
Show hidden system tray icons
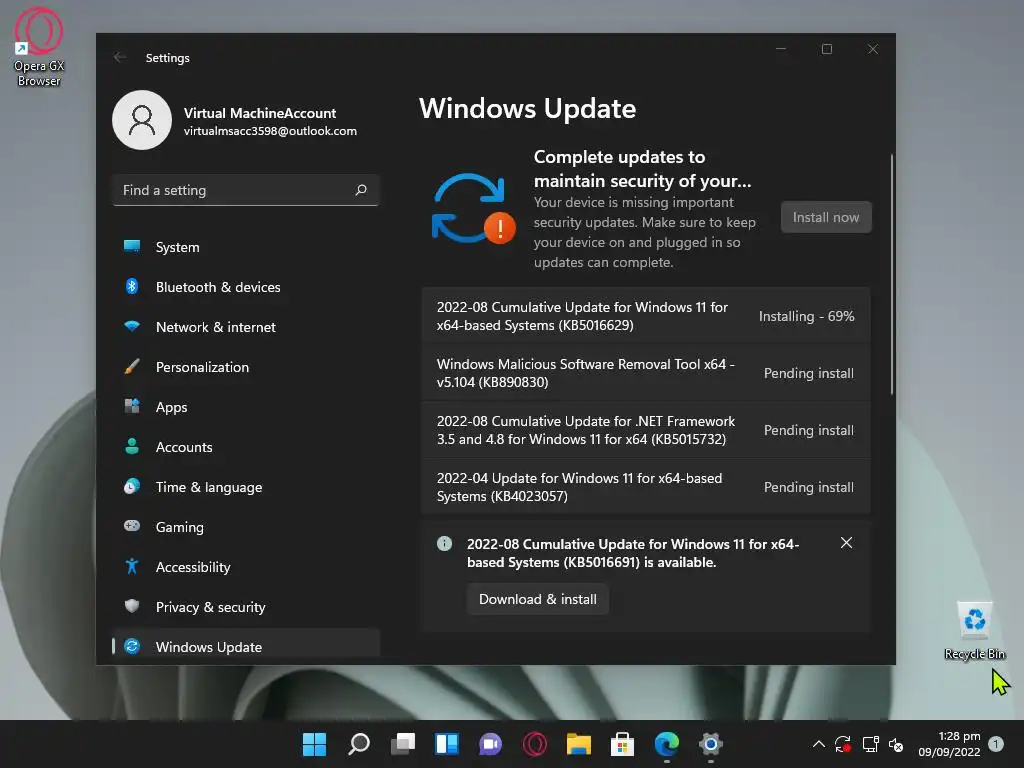tap(818, 744)
